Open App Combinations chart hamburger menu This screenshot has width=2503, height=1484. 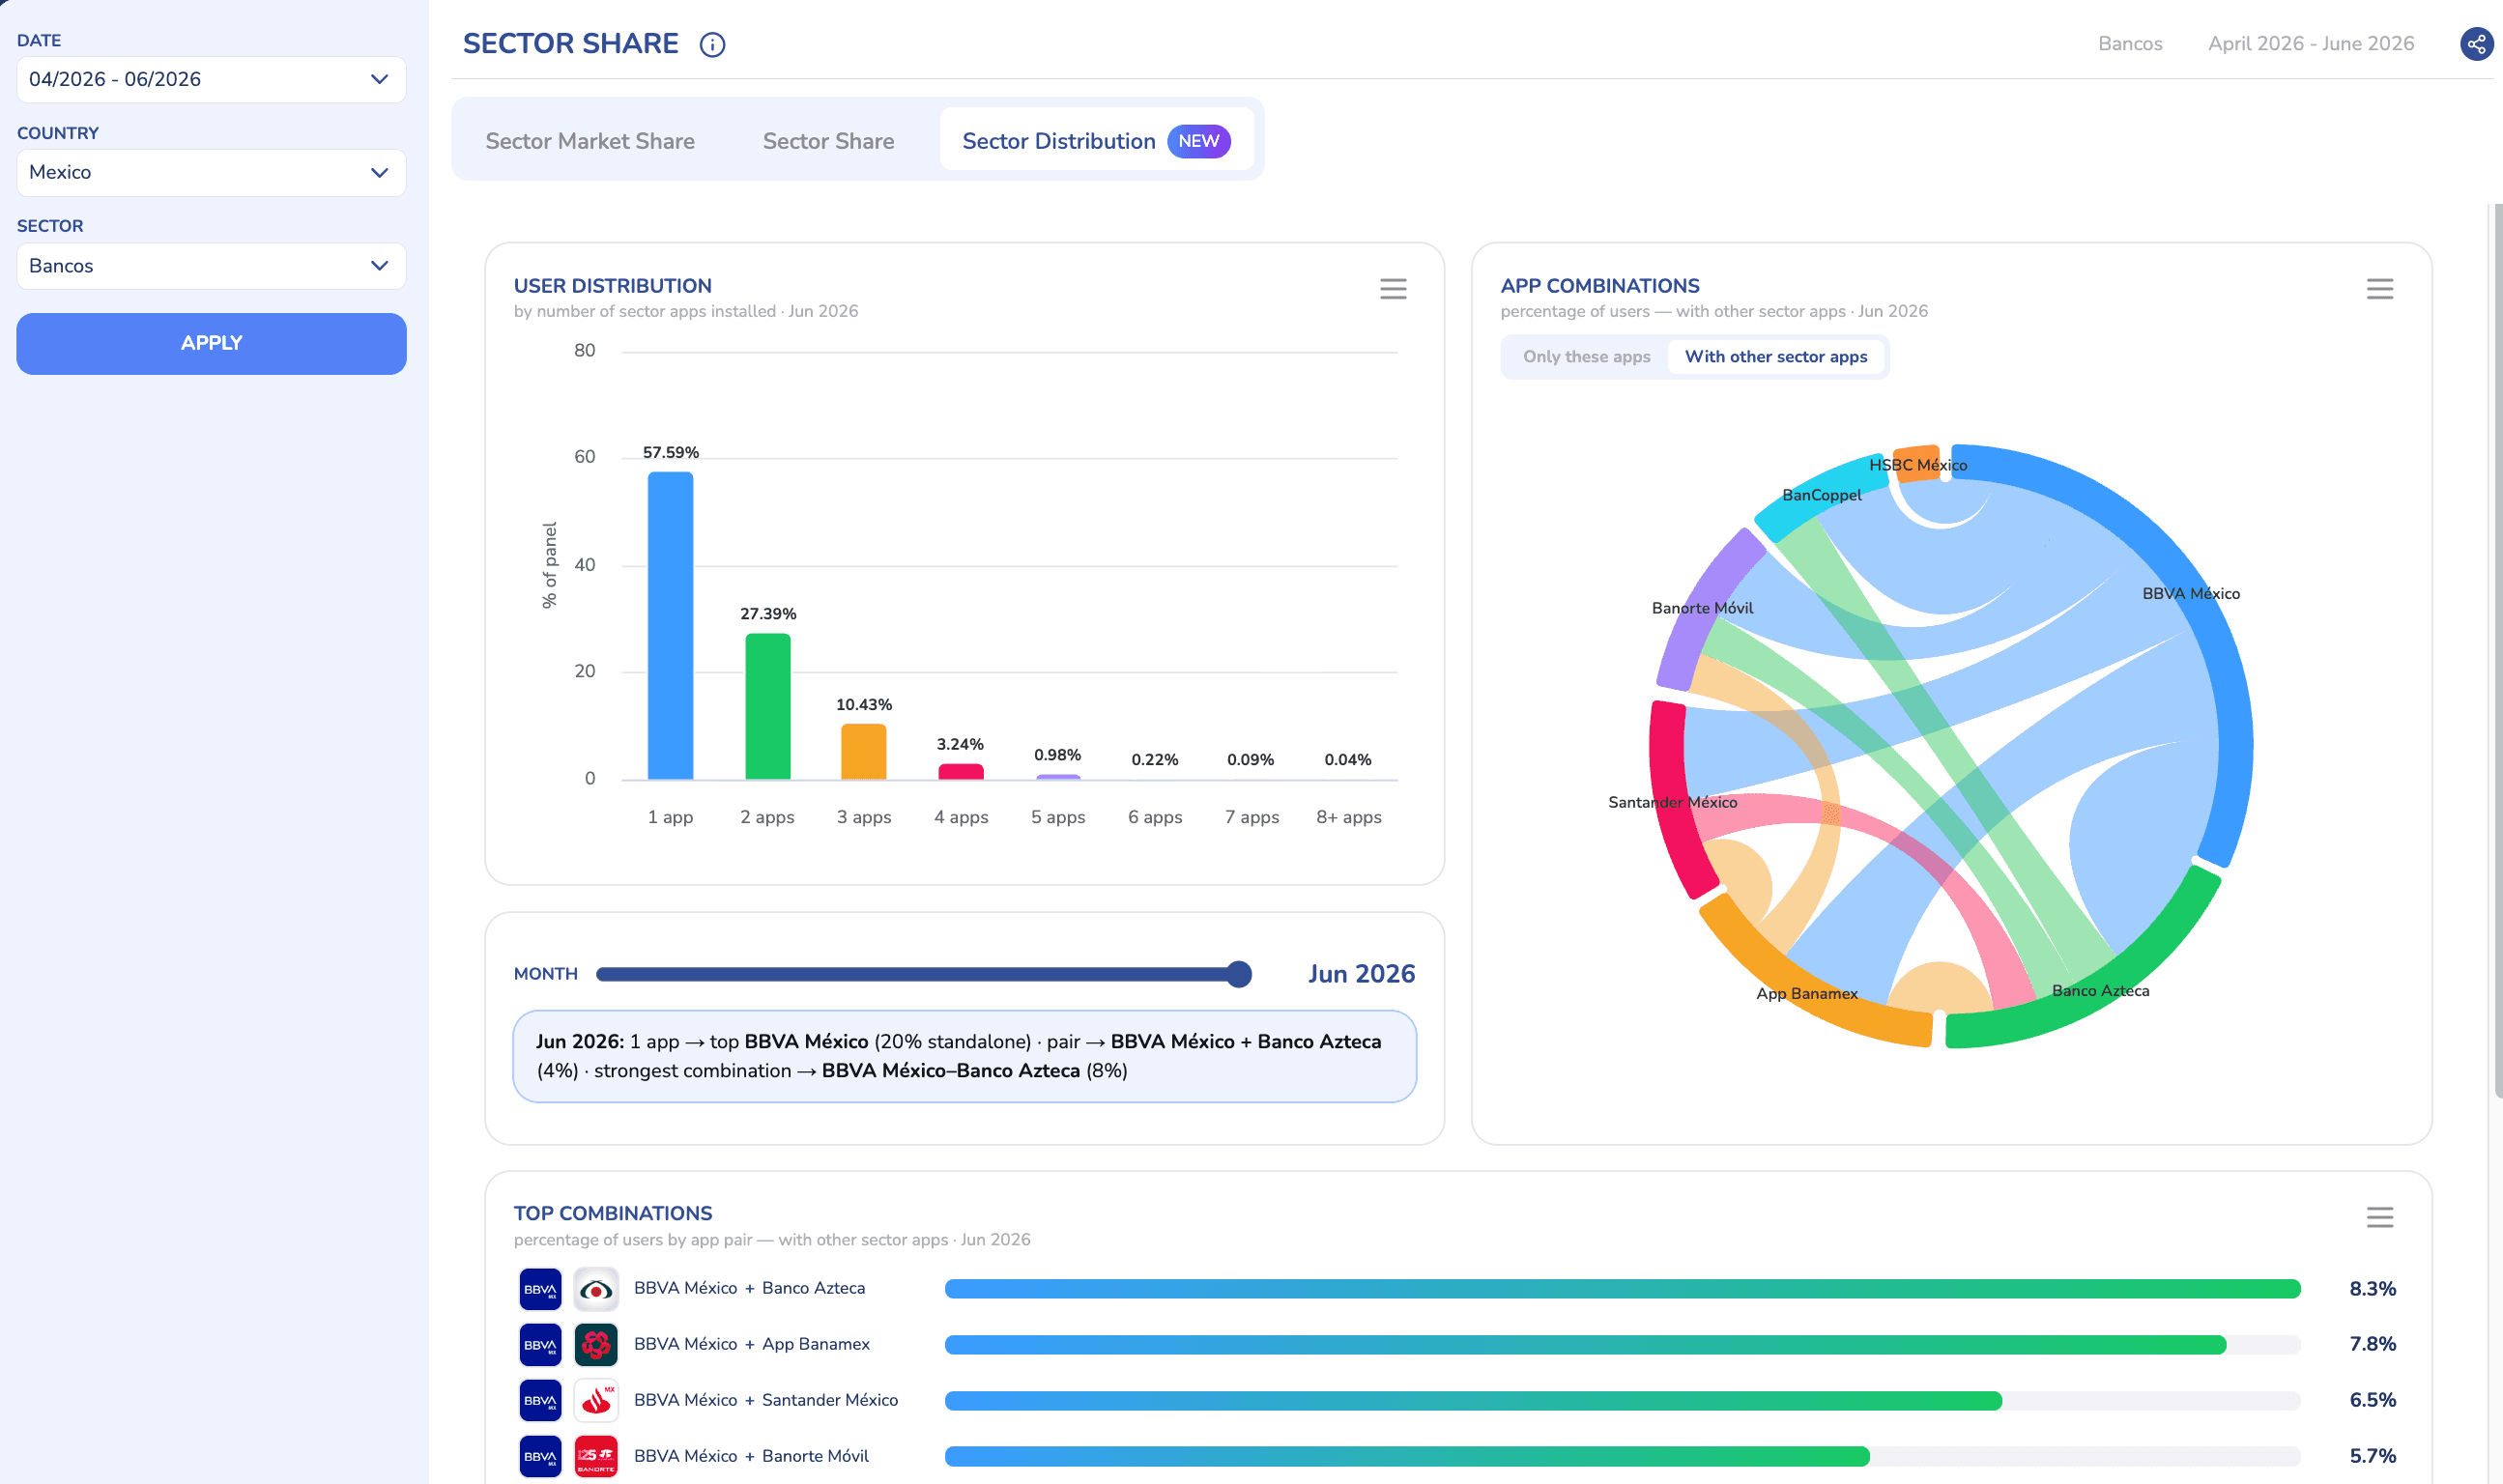2379,289
